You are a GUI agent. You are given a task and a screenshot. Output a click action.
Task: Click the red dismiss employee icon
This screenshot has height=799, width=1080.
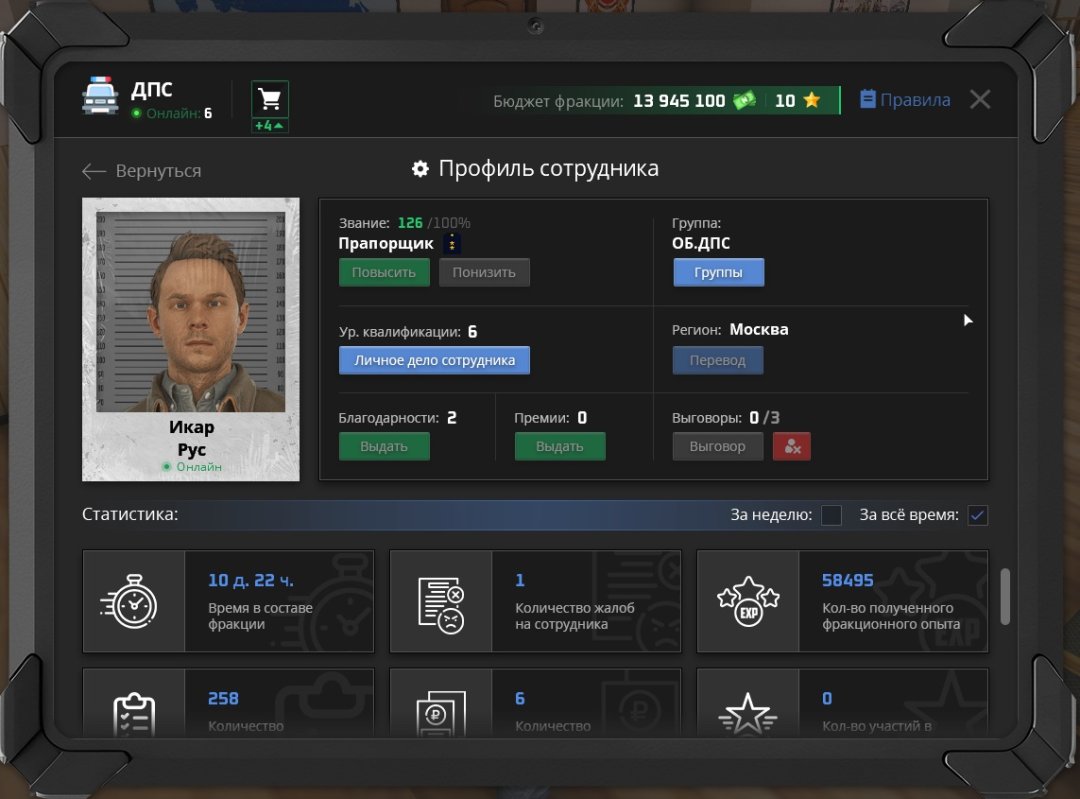(791, 446)
